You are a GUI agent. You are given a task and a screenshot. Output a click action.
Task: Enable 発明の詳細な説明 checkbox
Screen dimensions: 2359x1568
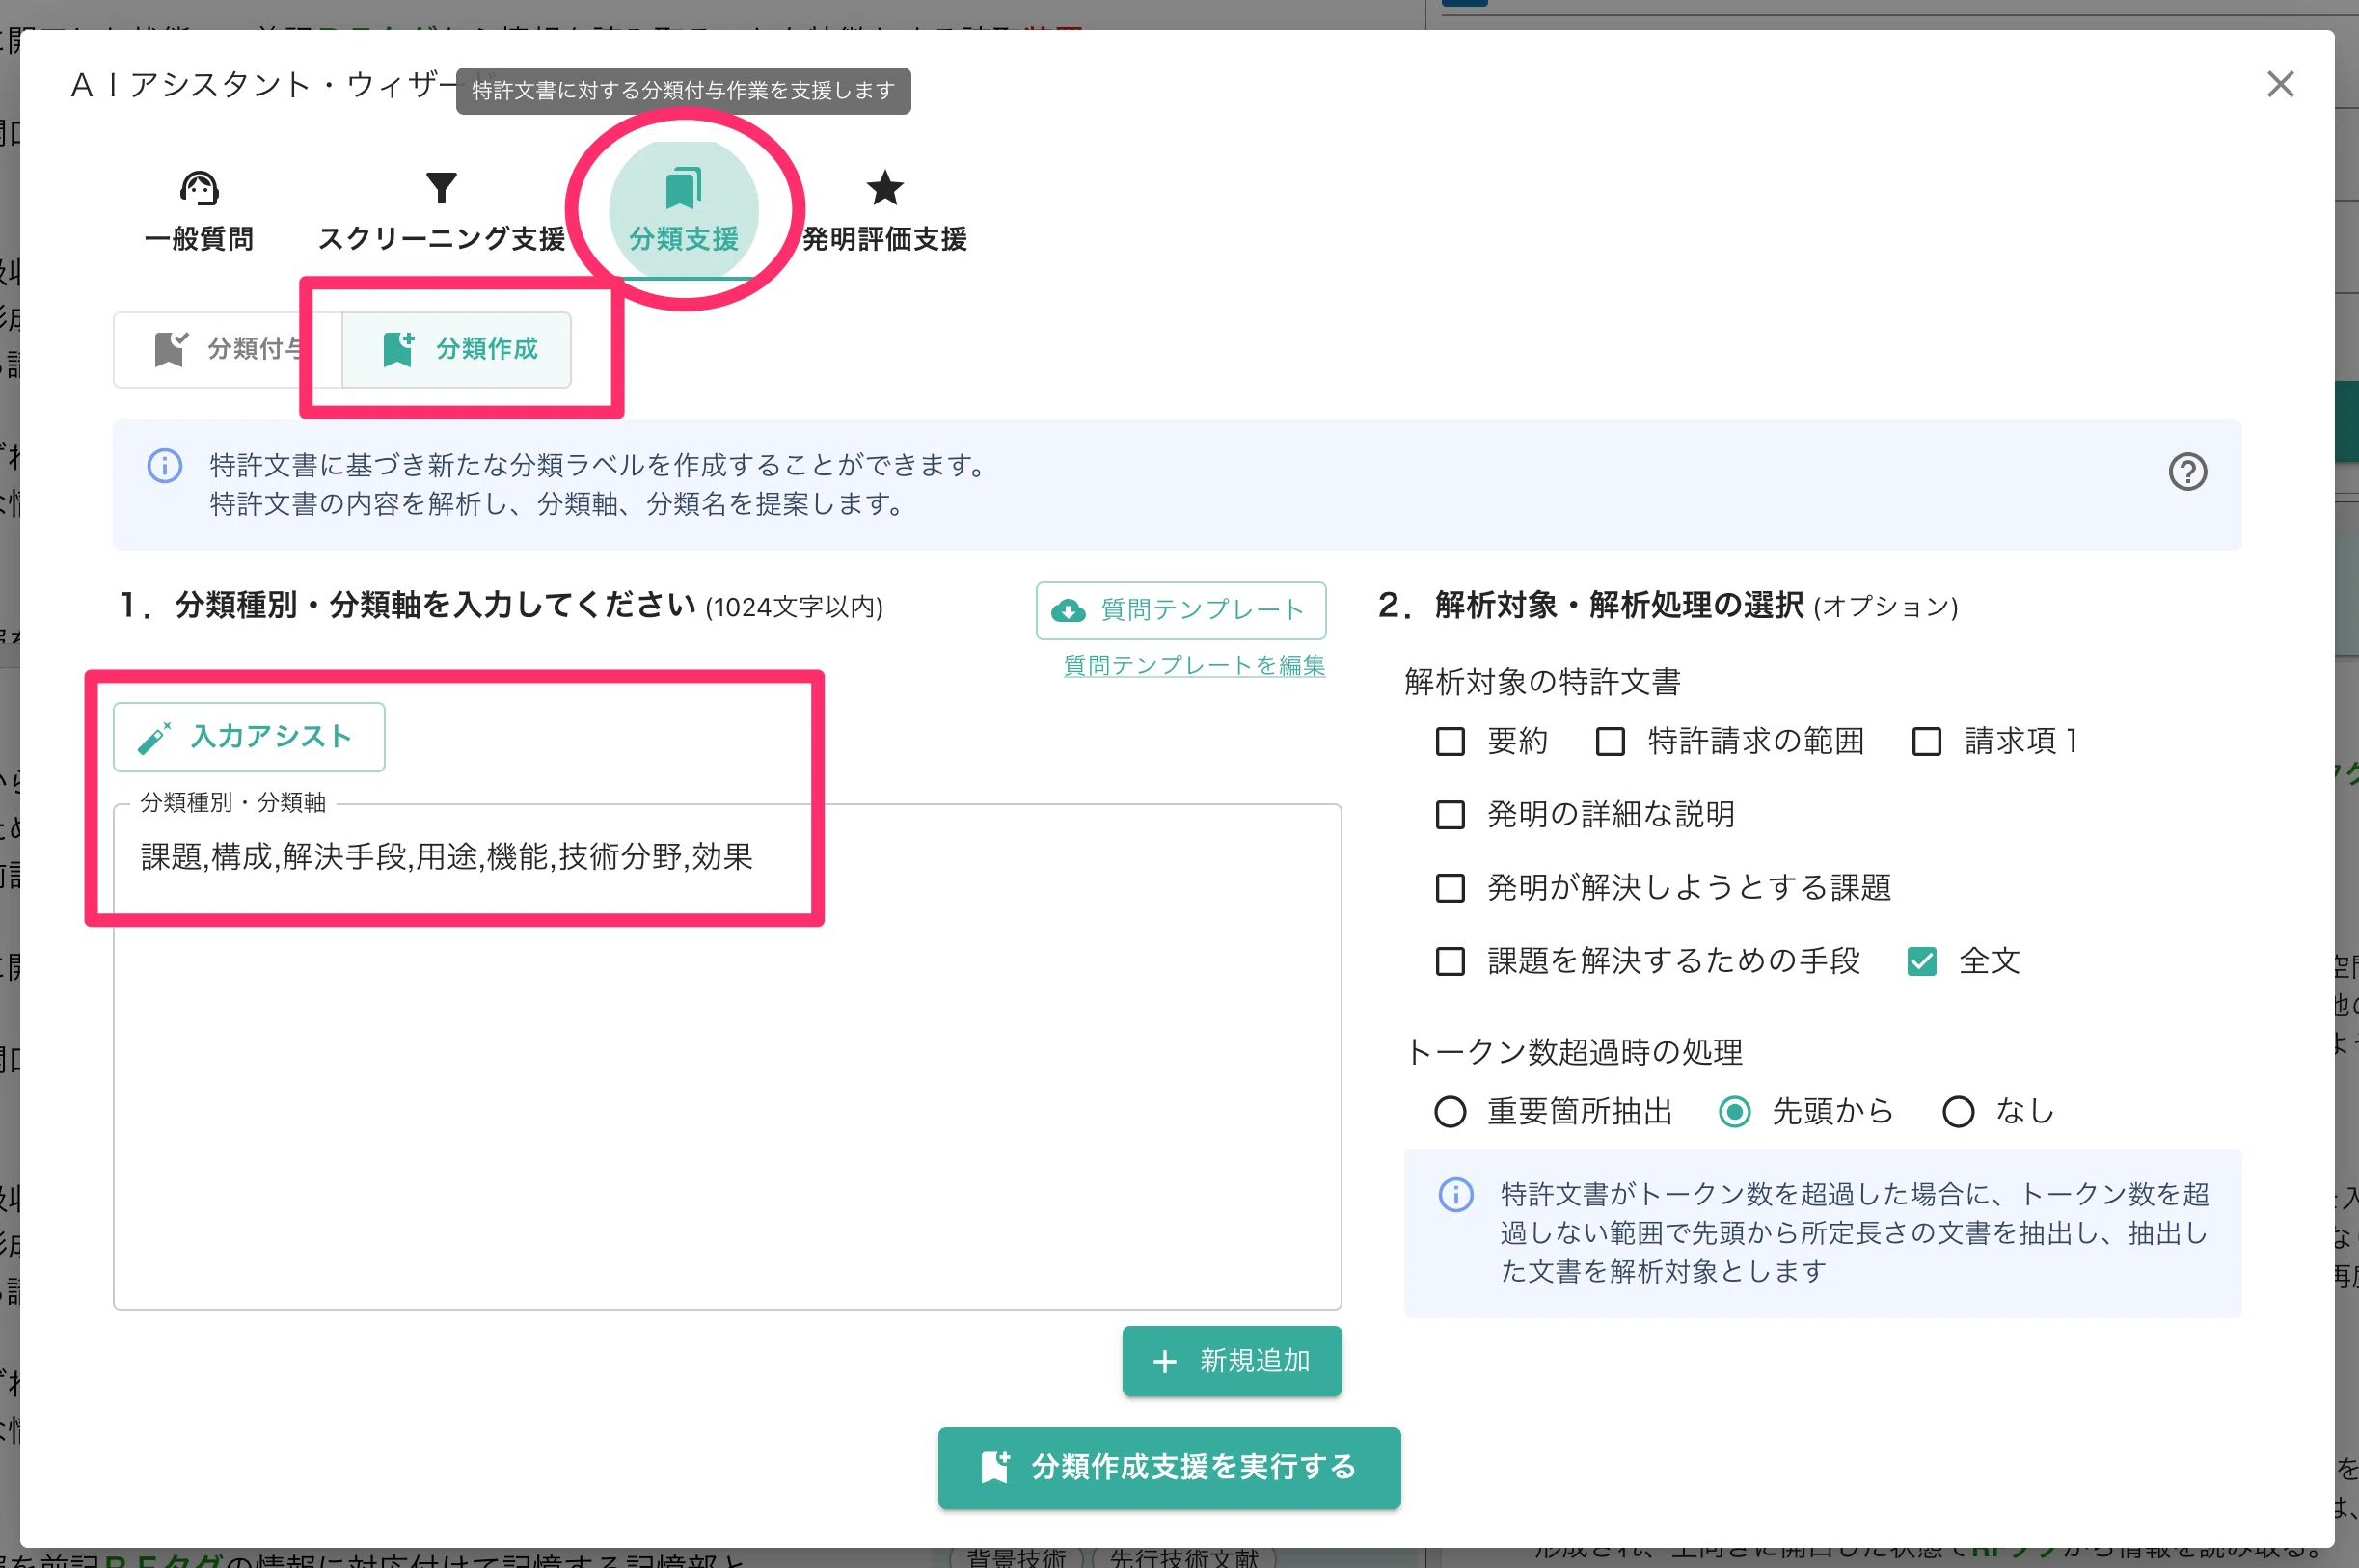point(1450,815)
